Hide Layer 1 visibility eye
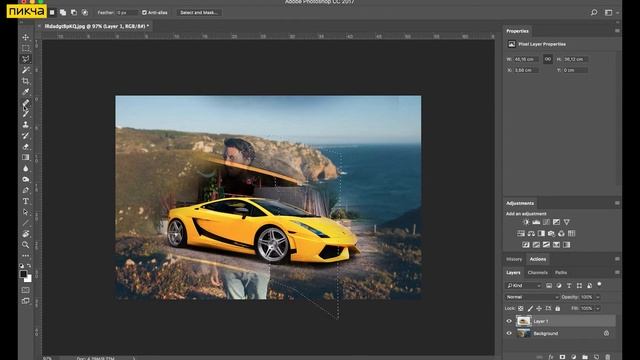The width and height of the screenshot is (640, 360). (509, 321)
